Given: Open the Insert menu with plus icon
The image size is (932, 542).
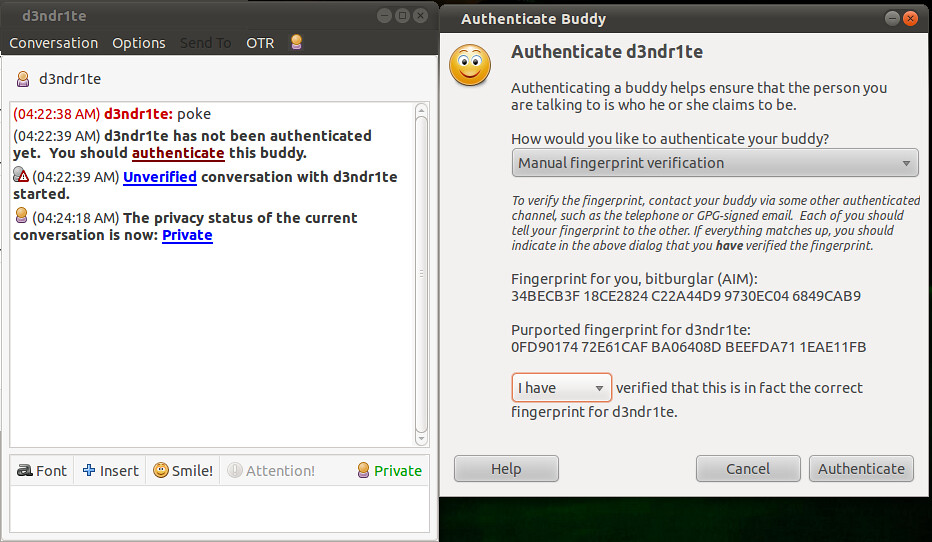Looking at the screenshot, I should (x=111, y=471).
